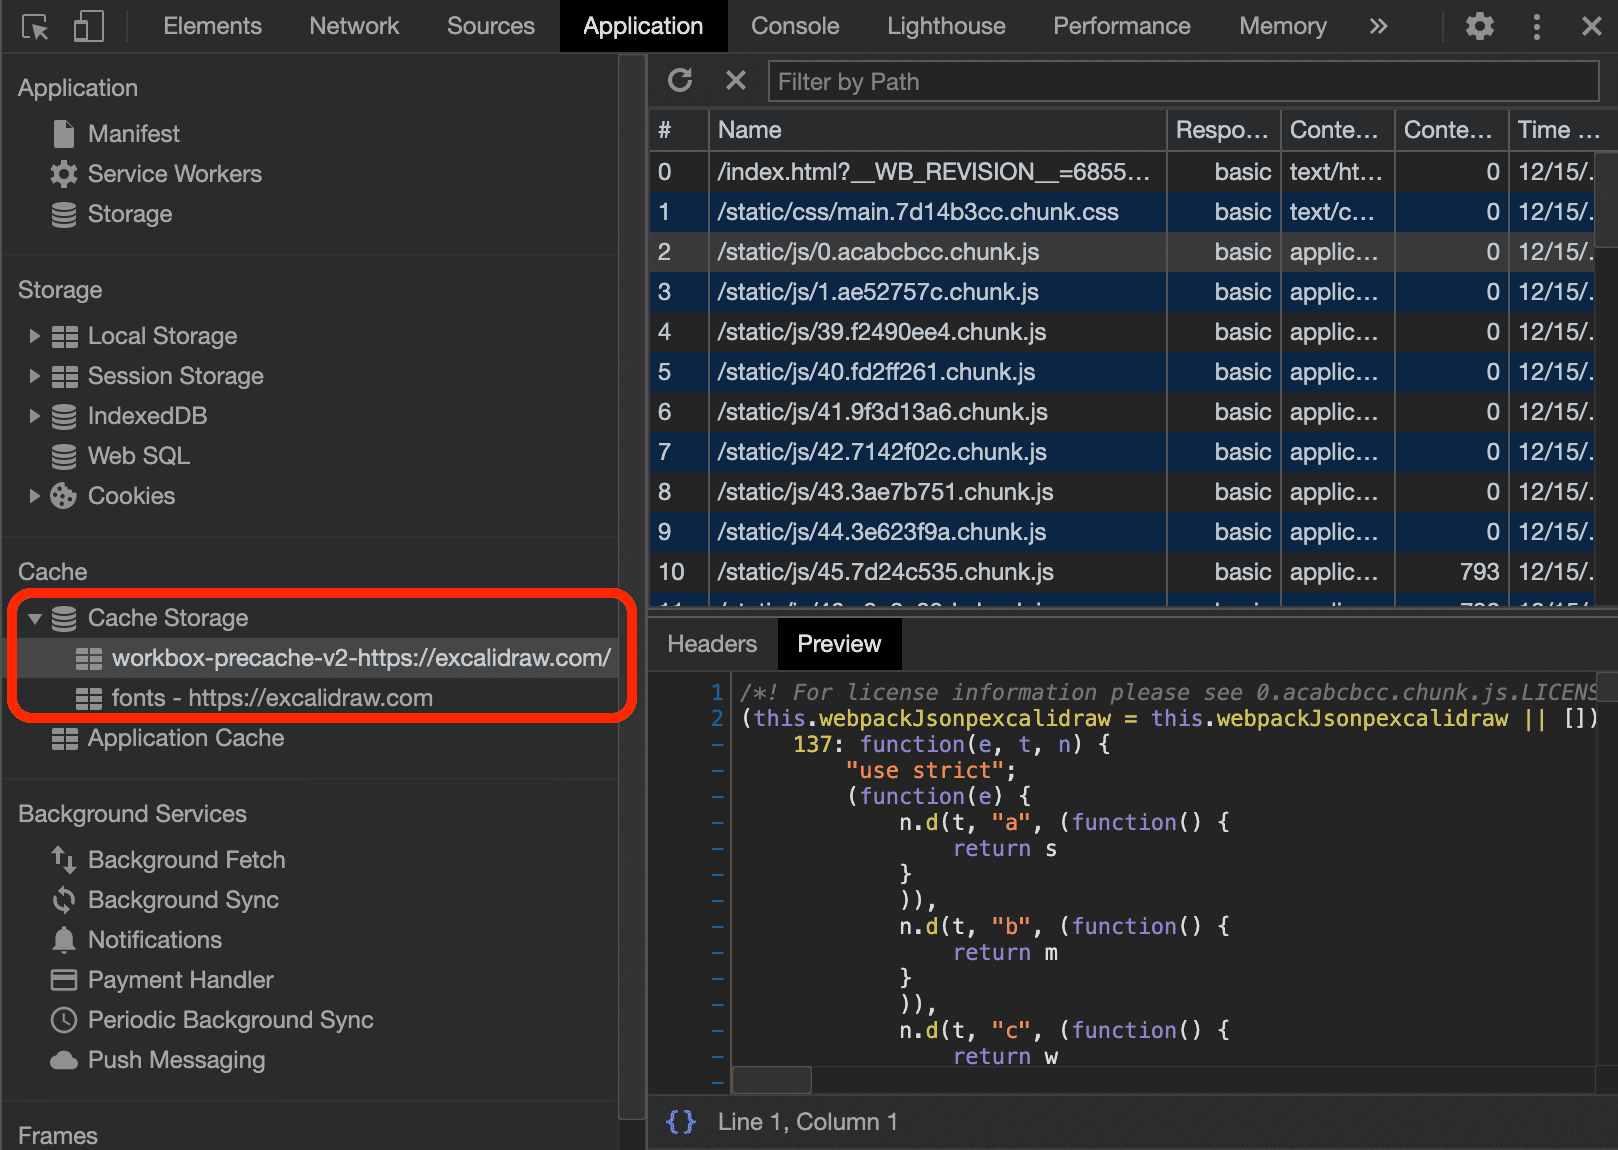Refresh the cache entries list
1618x1150 pixels.
click(681, 80)
